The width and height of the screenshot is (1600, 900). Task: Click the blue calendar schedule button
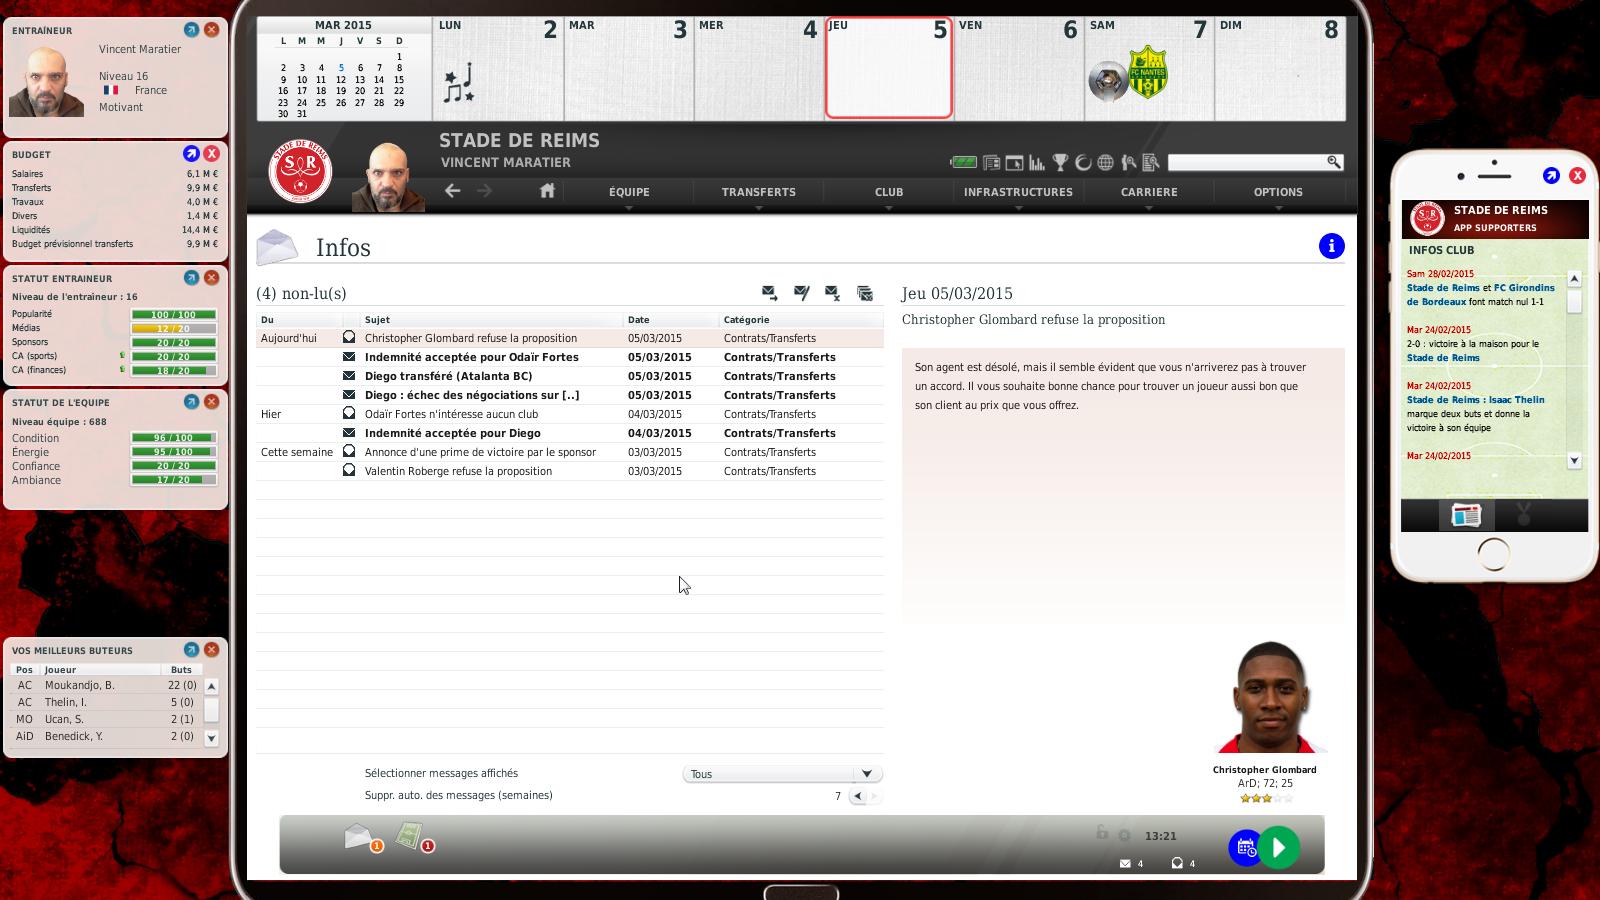point(1246,848)
